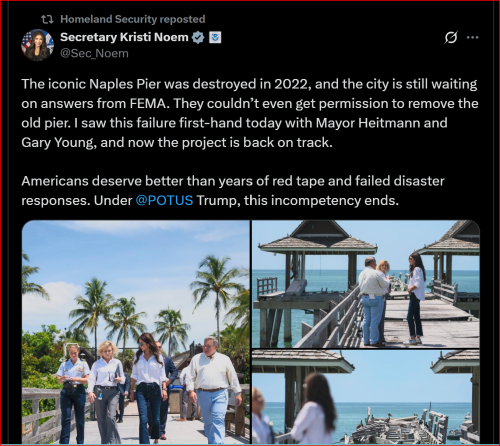
Task: Click the blue verified checkmark badge
Action: tap(198, 37)
